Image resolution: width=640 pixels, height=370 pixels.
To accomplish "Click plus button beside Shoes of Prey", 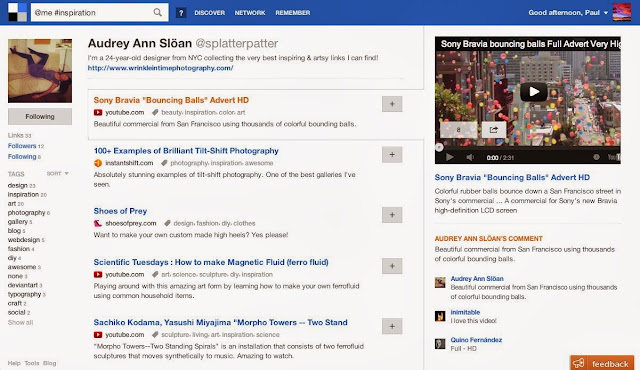I will (392, 215).
